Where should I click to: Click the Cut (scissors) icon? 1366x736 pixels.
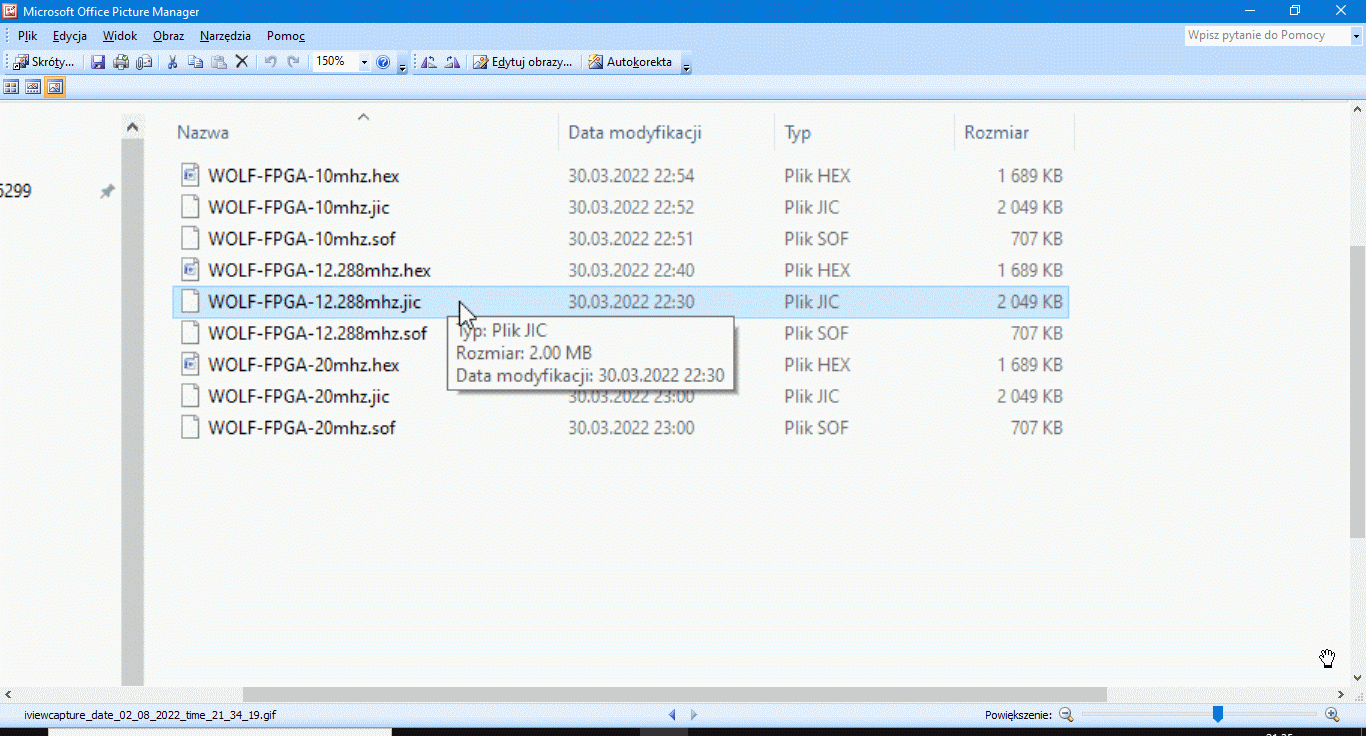pyautogui.click(x=172, y=62)
